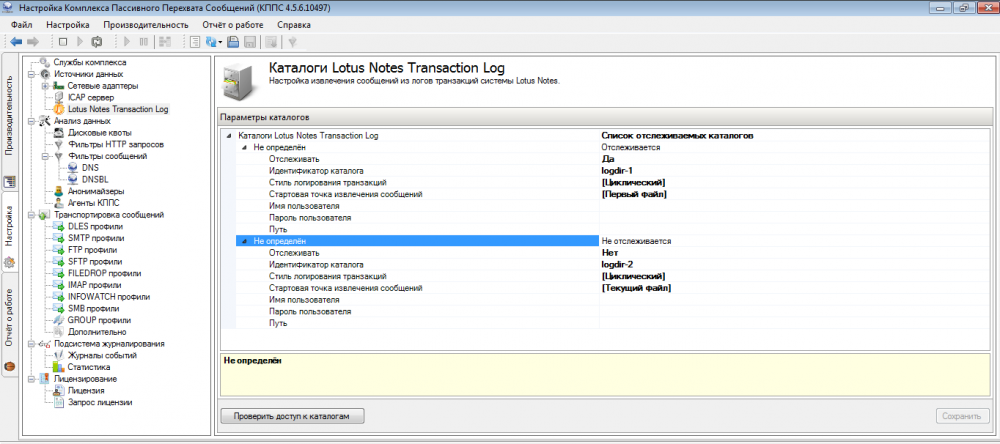1000x444 pixels.
Task: Click the gear icon on the left sidebar strip
Action: tap(11, 262)
